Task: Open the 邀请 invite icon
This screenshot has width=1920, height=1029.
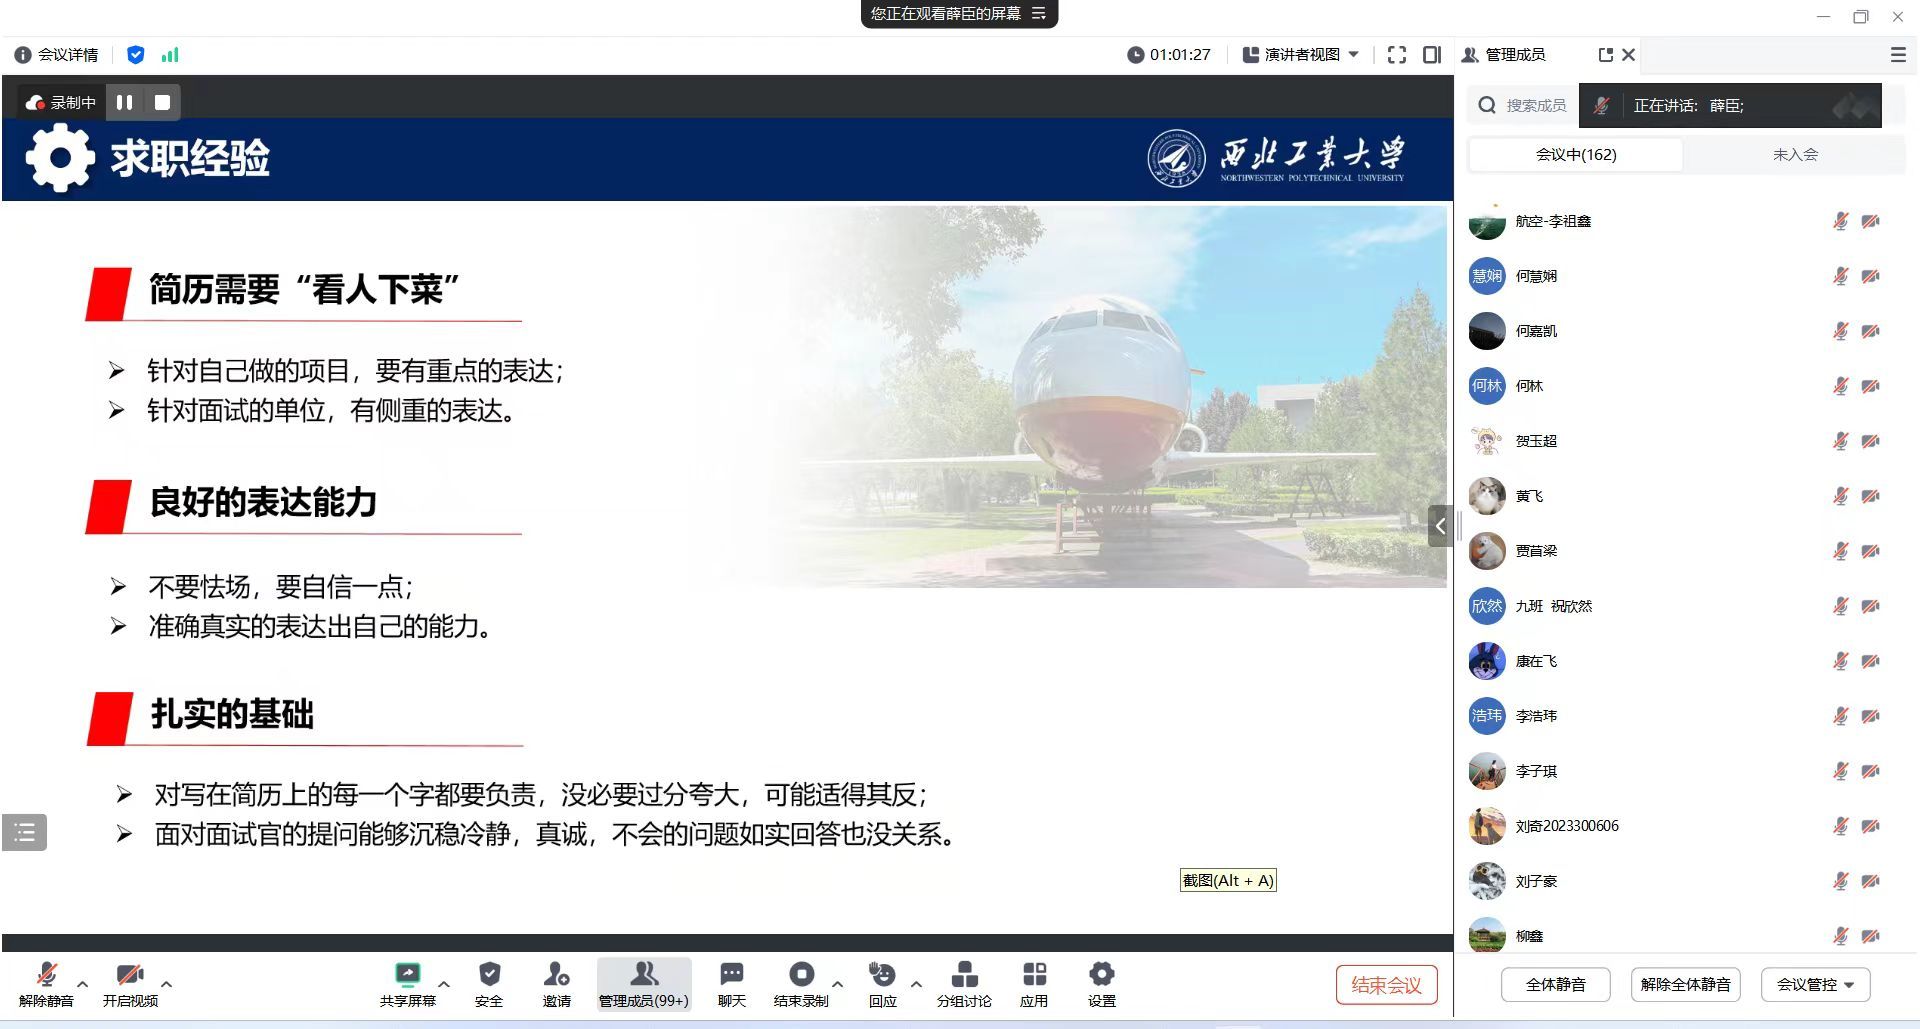Action: [x=557, y=975]
